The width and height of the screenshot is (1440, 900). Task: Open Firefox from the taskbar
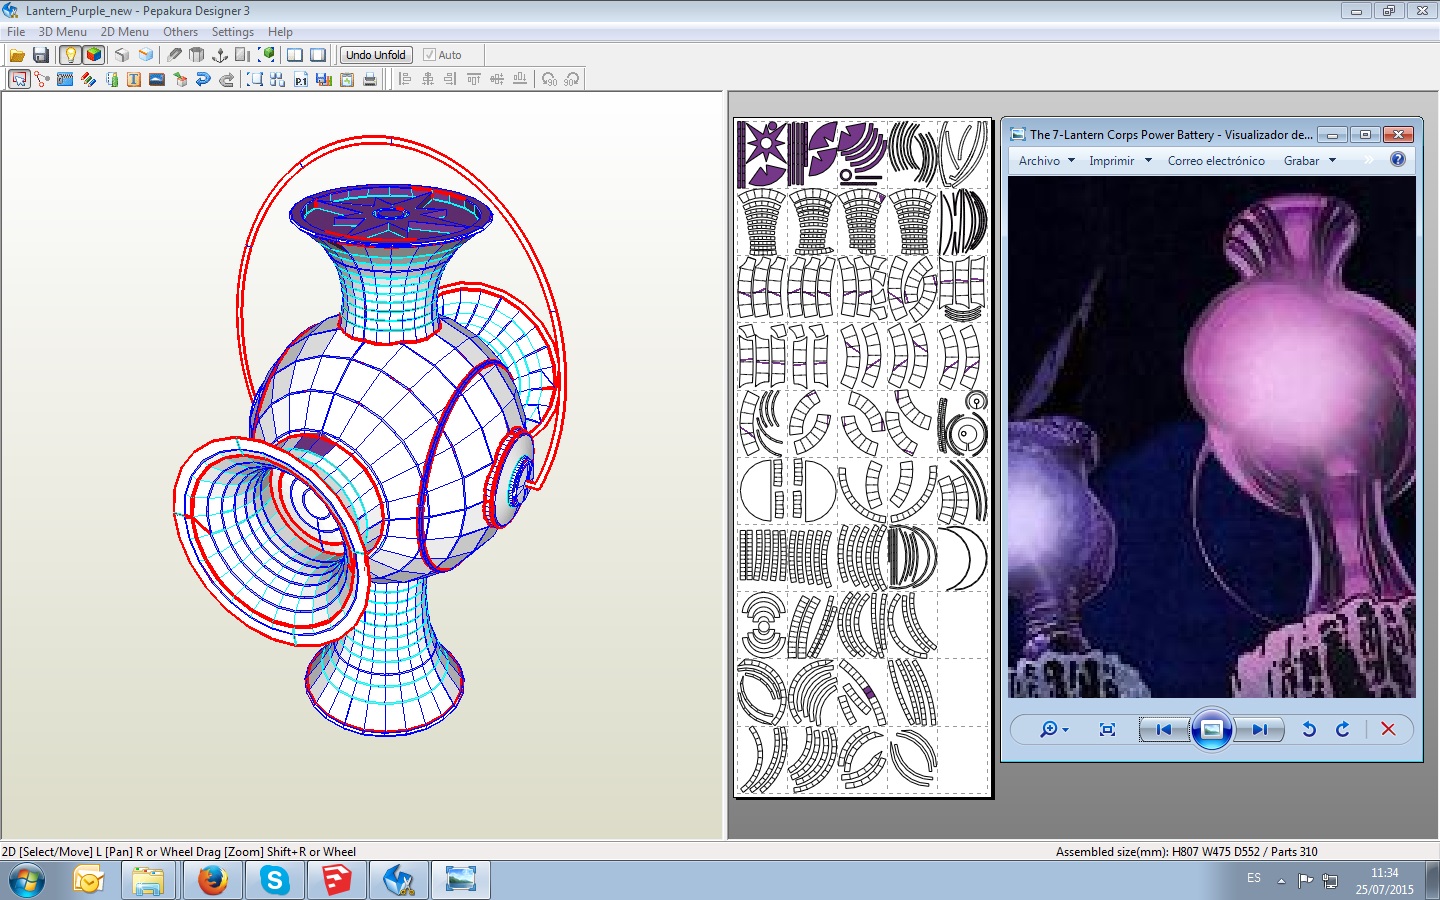point(212,881)
